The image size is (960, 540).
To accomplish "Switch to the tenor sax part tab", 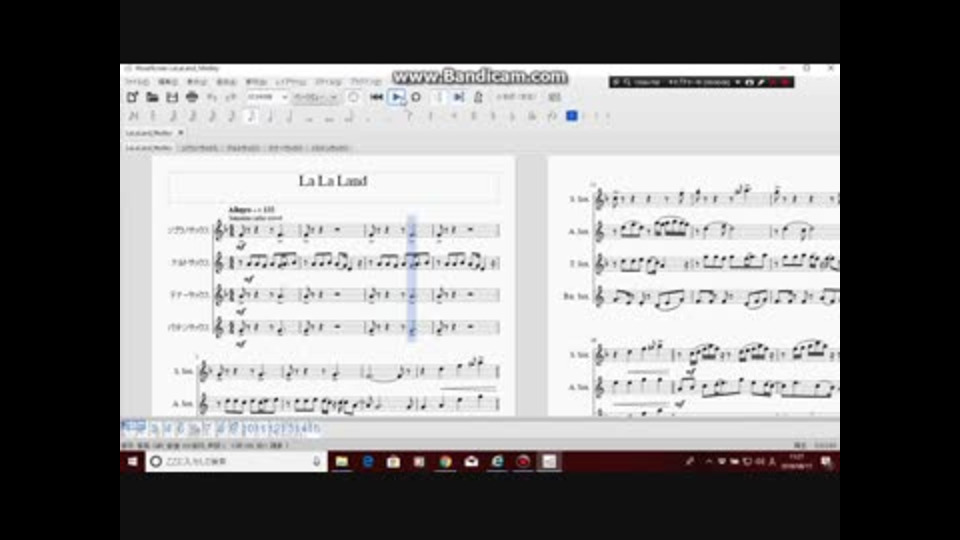I will pos(285,148).
